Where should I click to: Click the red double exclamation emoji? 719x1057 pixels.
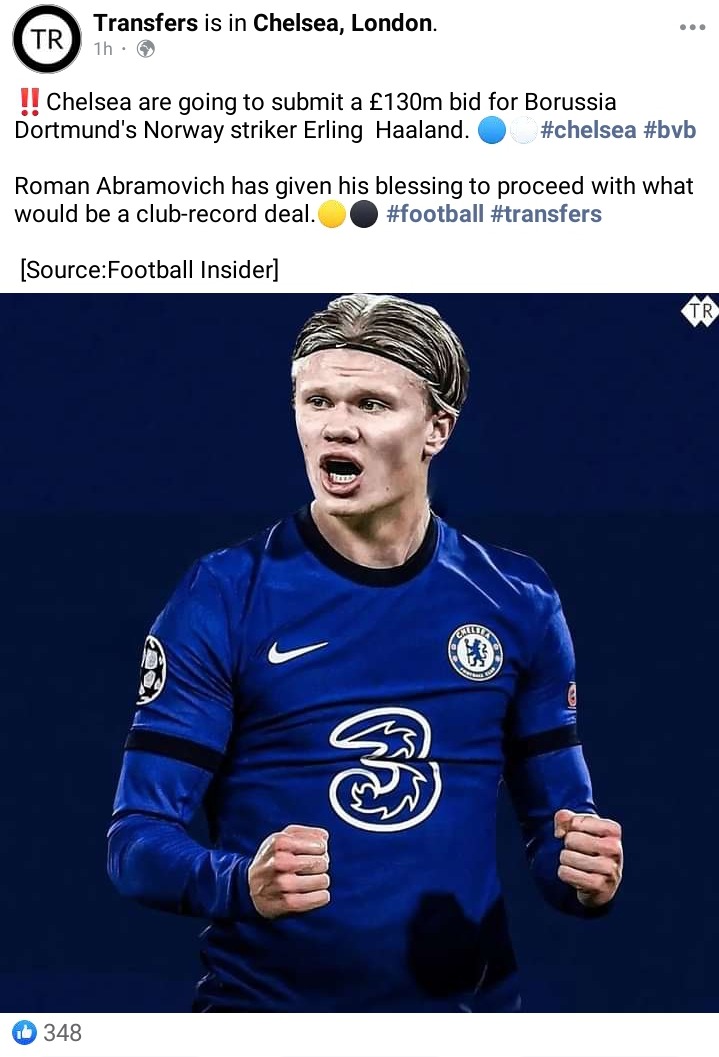pyautogui.click(x=29, y=102)
